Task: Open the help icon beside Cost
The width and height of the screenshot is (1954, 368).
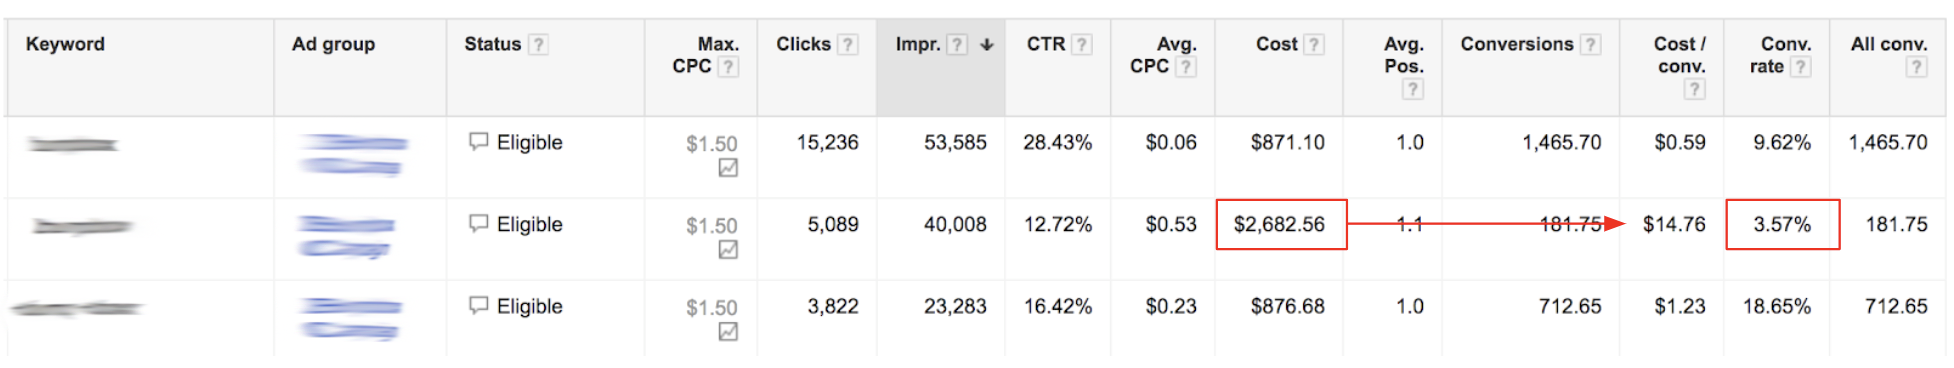Action: pos(1314,44)
